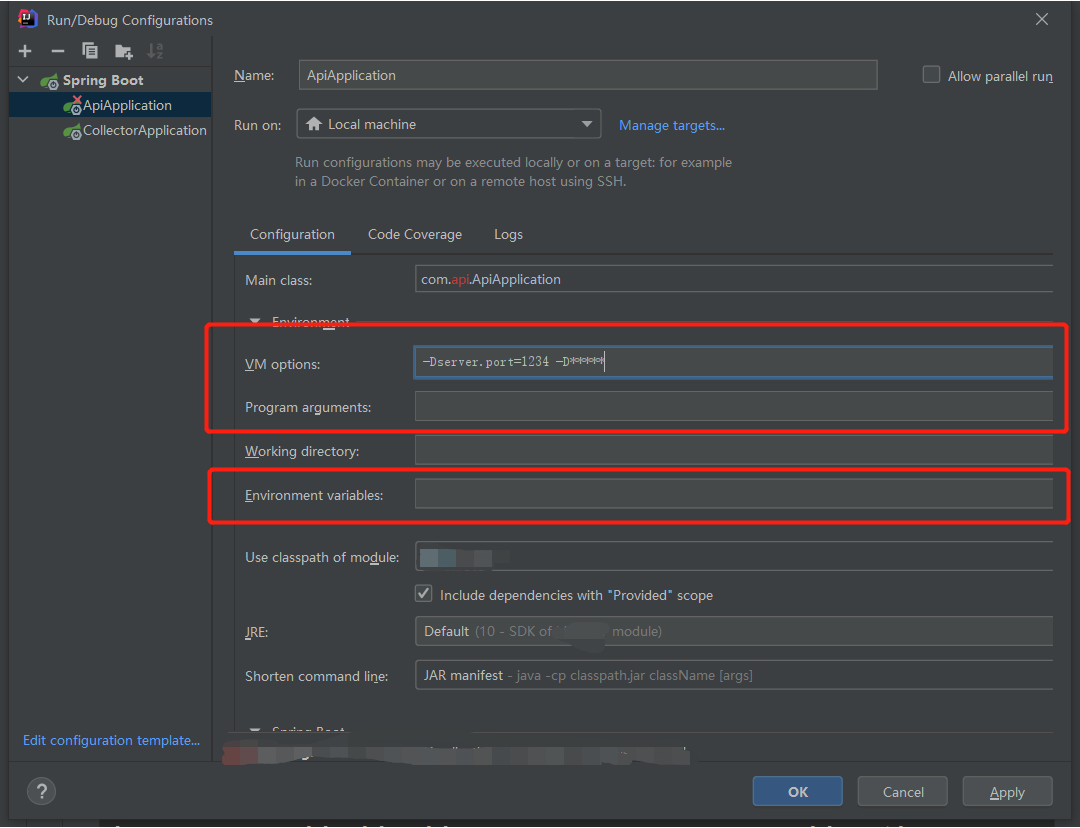The width and height of the screenshot is (1080, 828).
Task: Sort configurations alphabetically
Action: tap(155, 51)
